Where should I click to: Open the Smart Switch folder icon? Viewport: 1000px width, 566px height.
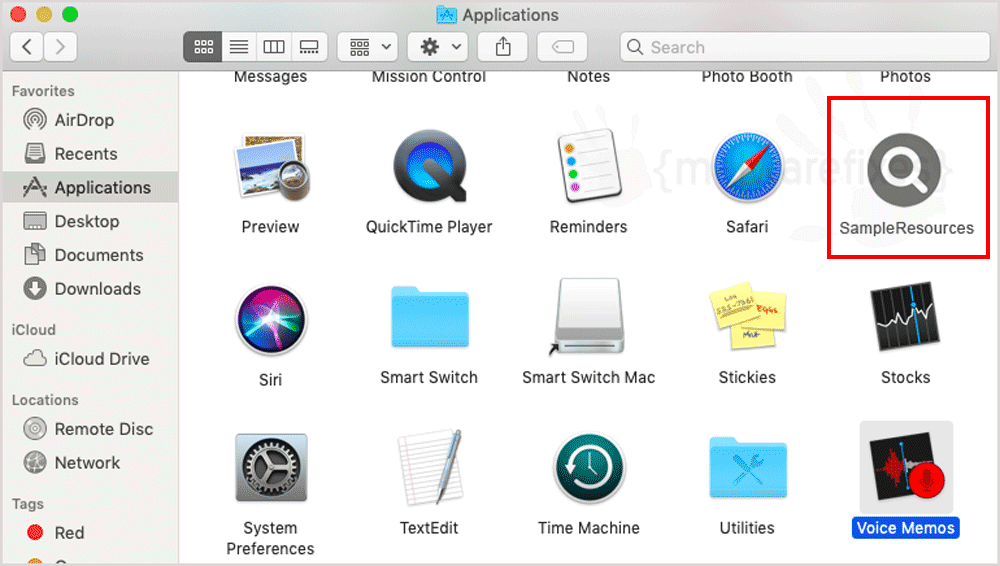coord(430,317)
